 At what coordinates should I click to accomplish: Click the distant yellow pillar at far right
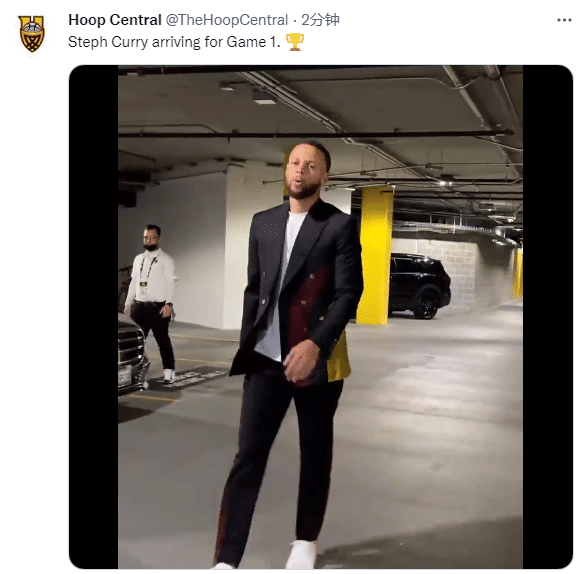pyautogui.click(x=517, y=273)
